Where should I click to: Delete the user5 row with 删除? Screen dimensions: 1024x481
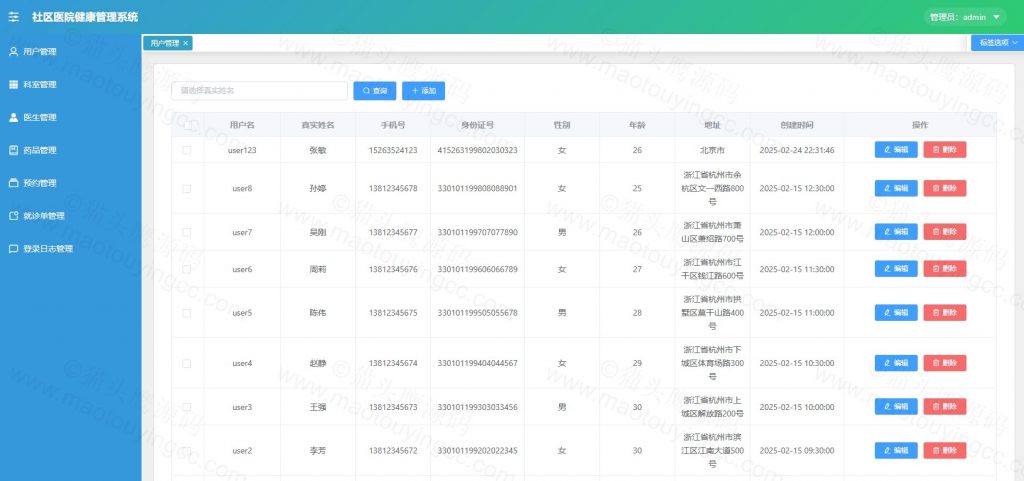tap(945, 313)
